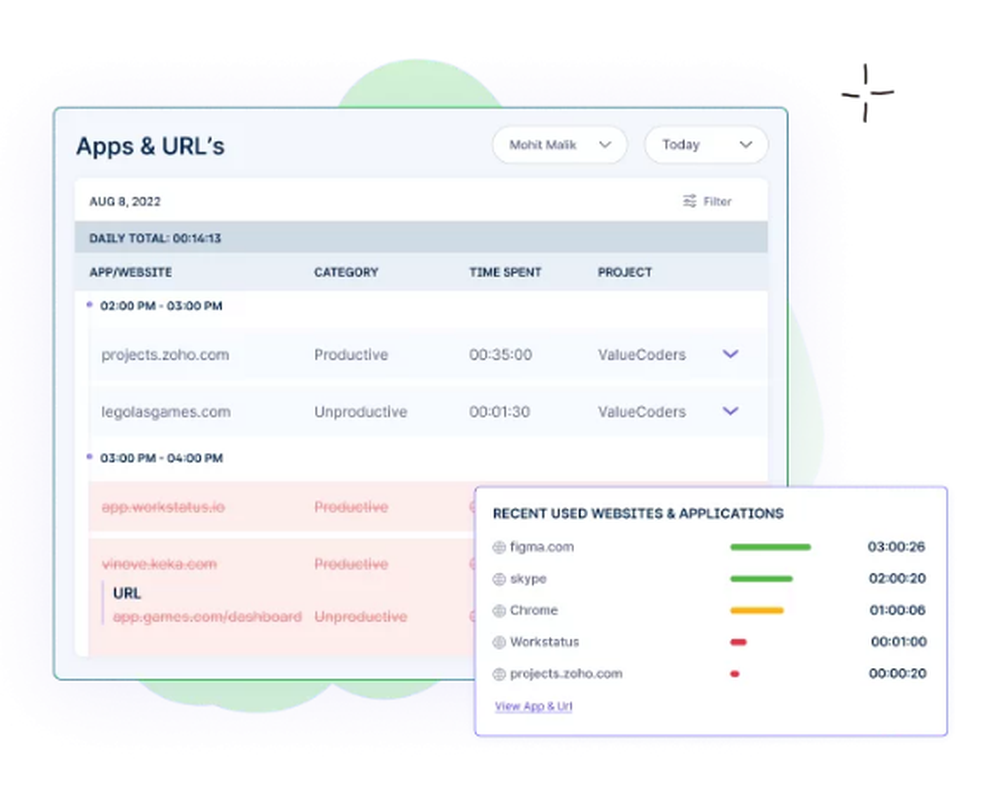
Task: Click the 02:00 PM - 03:00 PM time slot
Action: [x=161, y=306]
